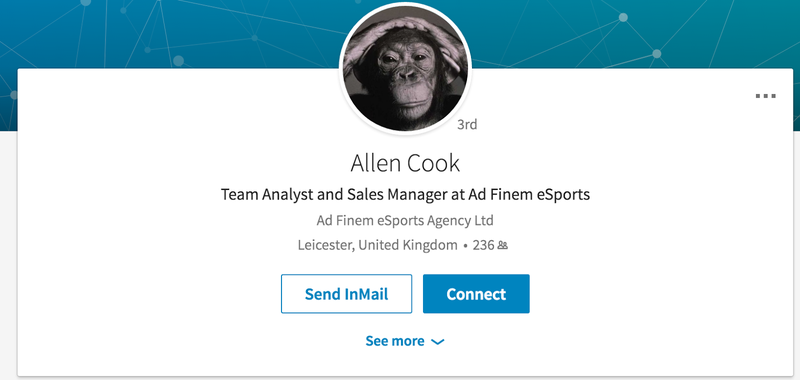Click the blue Connect button

476,294
